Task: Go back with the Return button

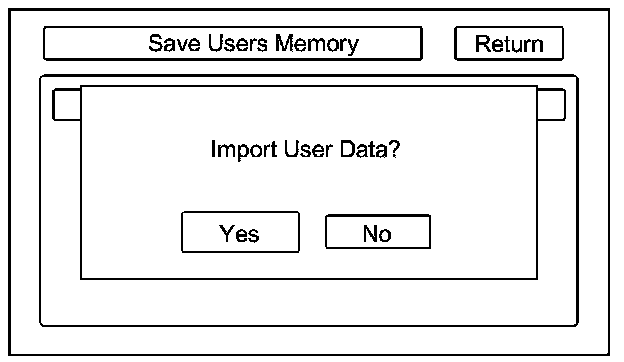Action: click(509, 44)
